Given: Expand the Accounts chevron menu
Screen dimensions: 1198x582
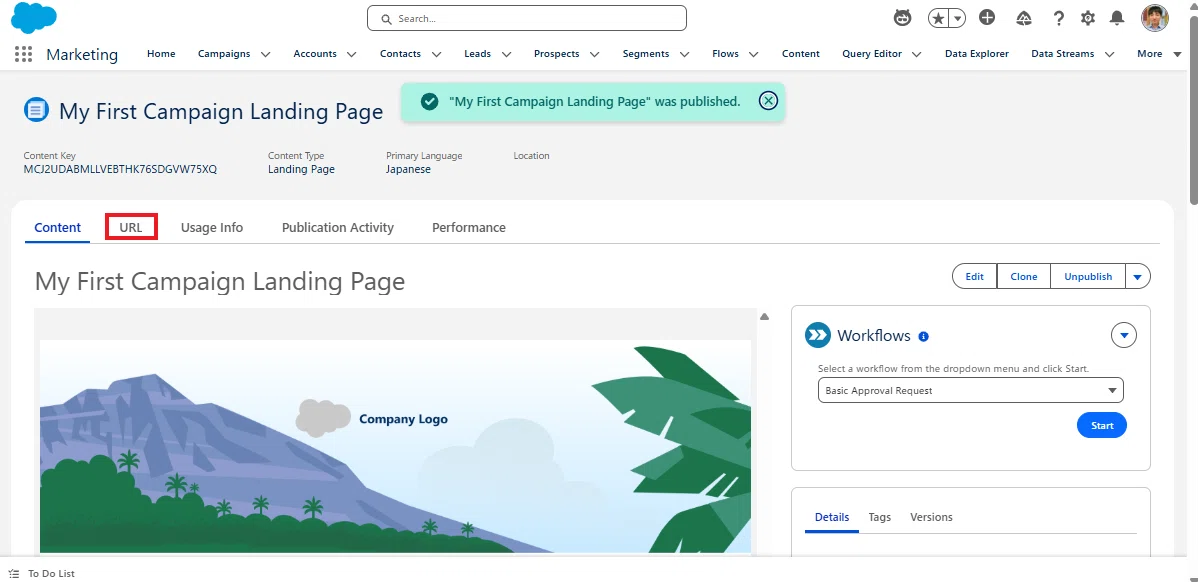Looking at the screenshot, I should coord(351,54).
